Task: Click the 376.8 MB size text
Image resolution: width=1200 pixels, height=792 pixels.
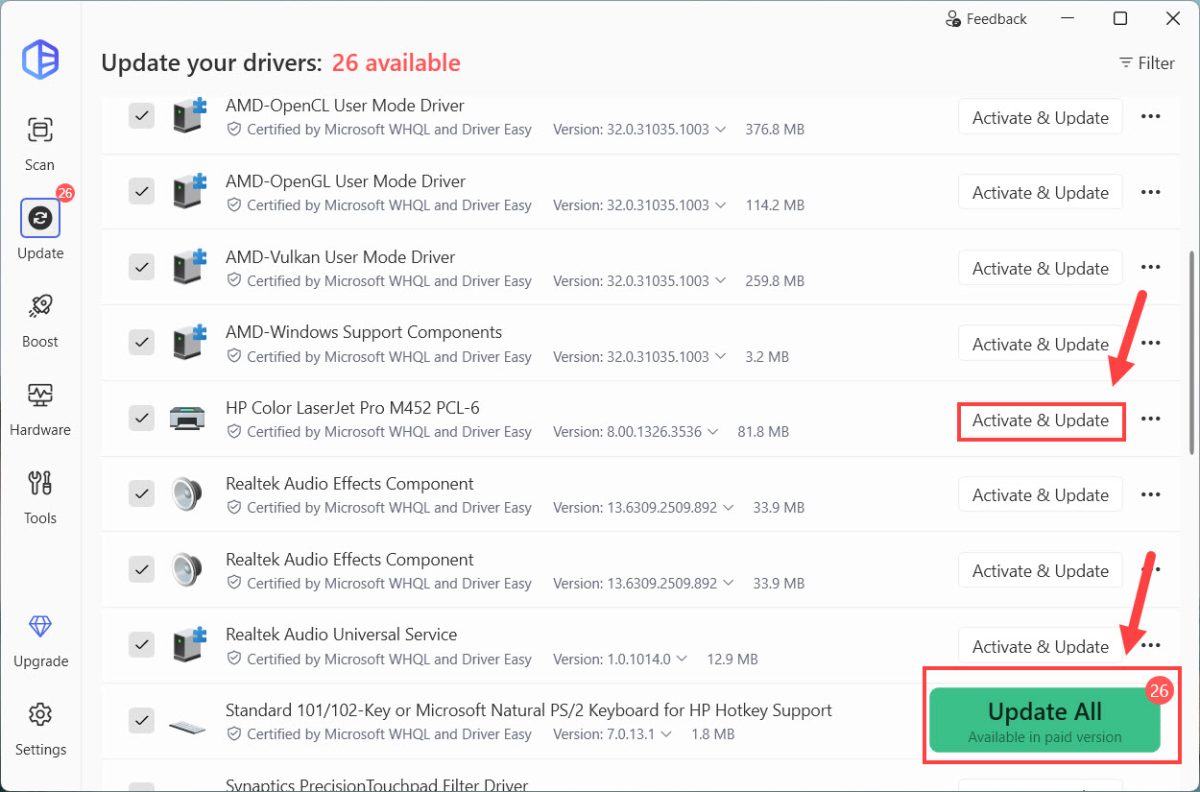Action: 775,130
